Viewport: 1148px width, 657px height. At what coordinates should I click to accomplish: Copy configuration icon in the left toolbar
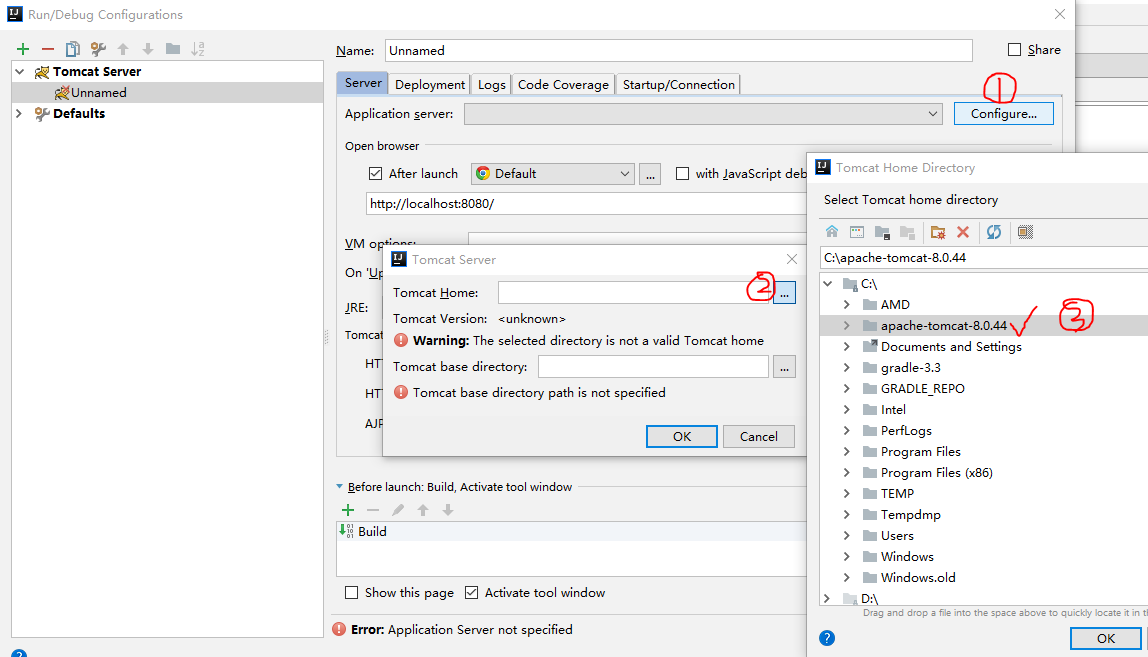[x=72, y=49]
